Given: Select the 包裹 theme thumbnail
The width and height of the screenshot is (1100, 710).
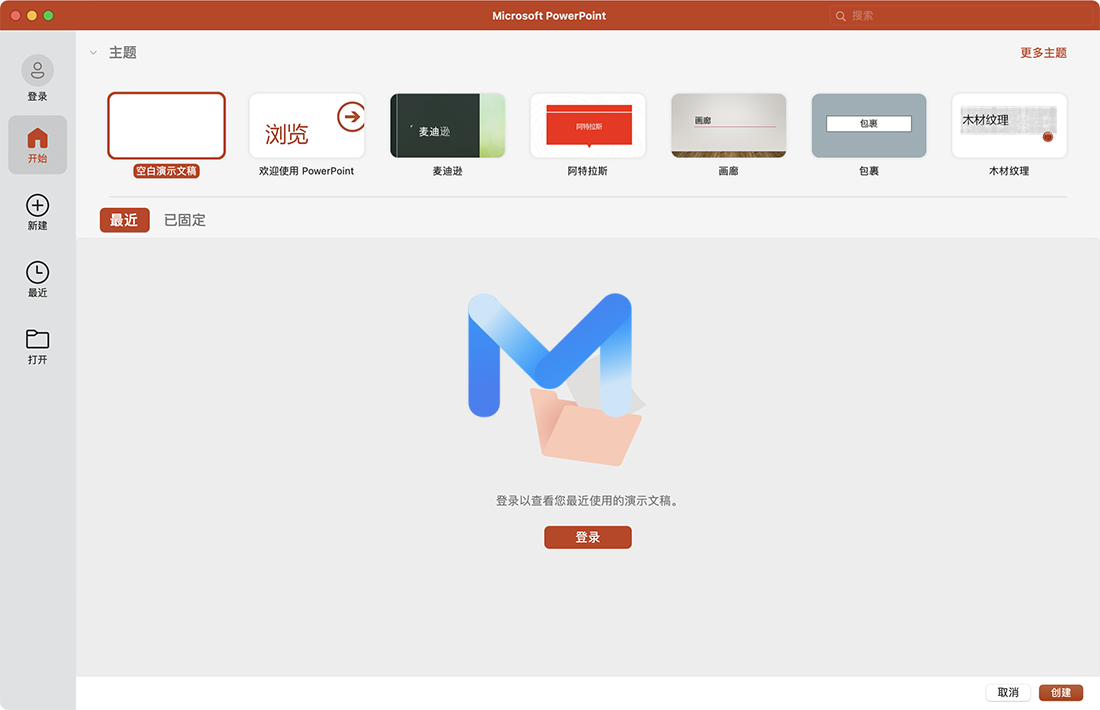Looking at the screenshot, I should 868,126.
